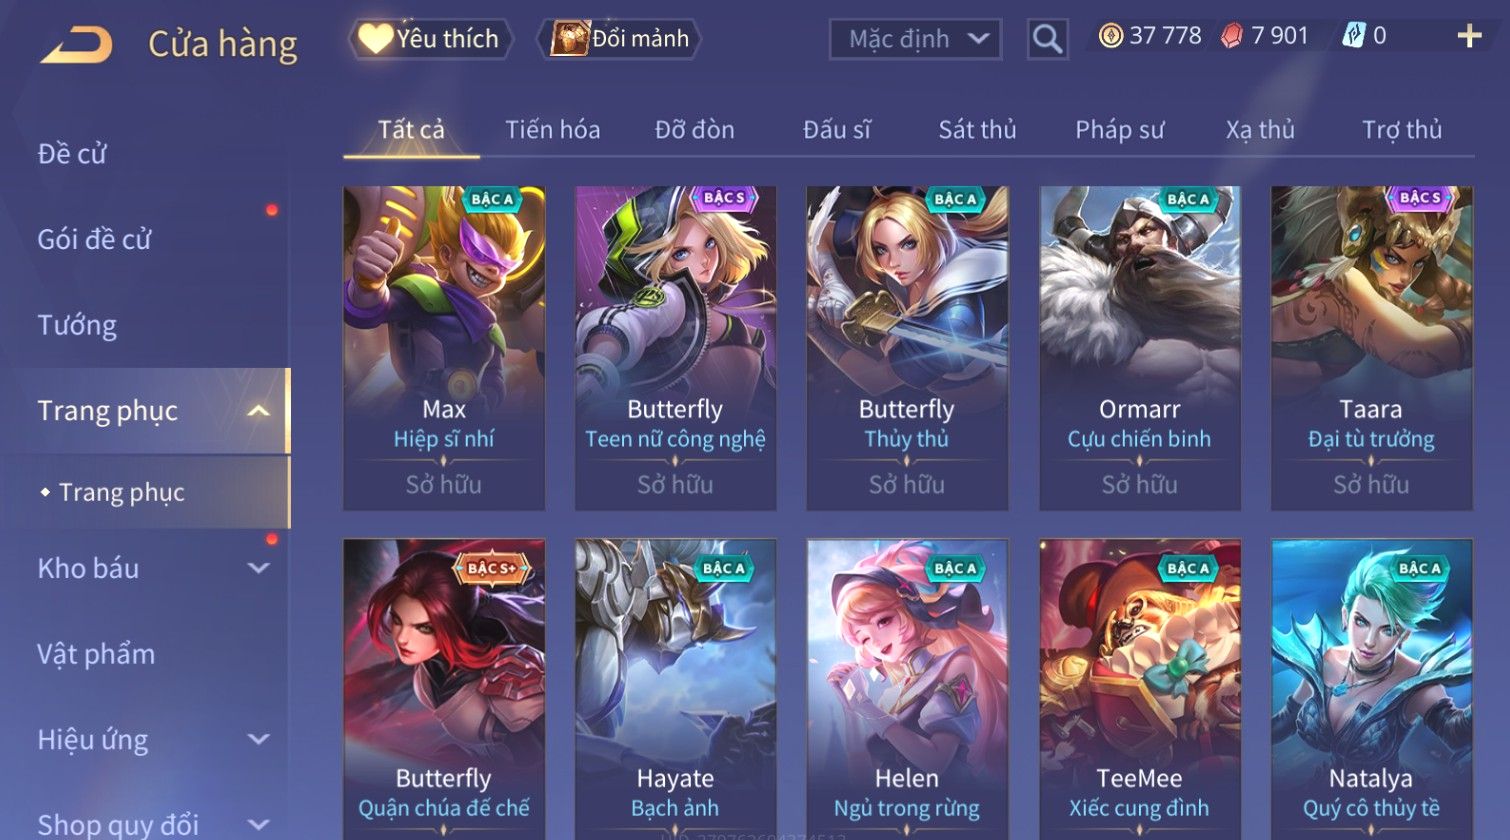Open the search magnifier icon

click(x=1047, y=39)
